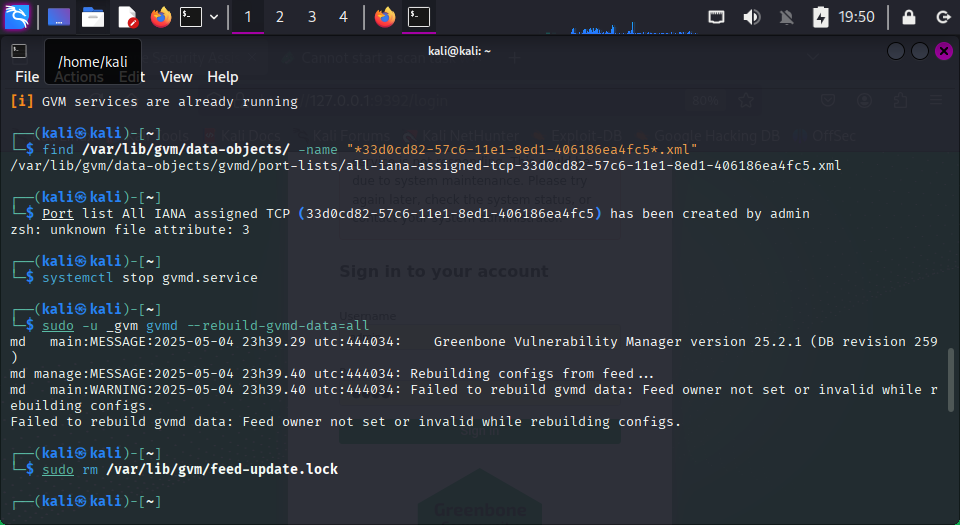This screenshot has height=525, width=960.
Task: Expand the terminal launcher dropdown arrow
Action: pyautogui.click(x=214, y=17)
